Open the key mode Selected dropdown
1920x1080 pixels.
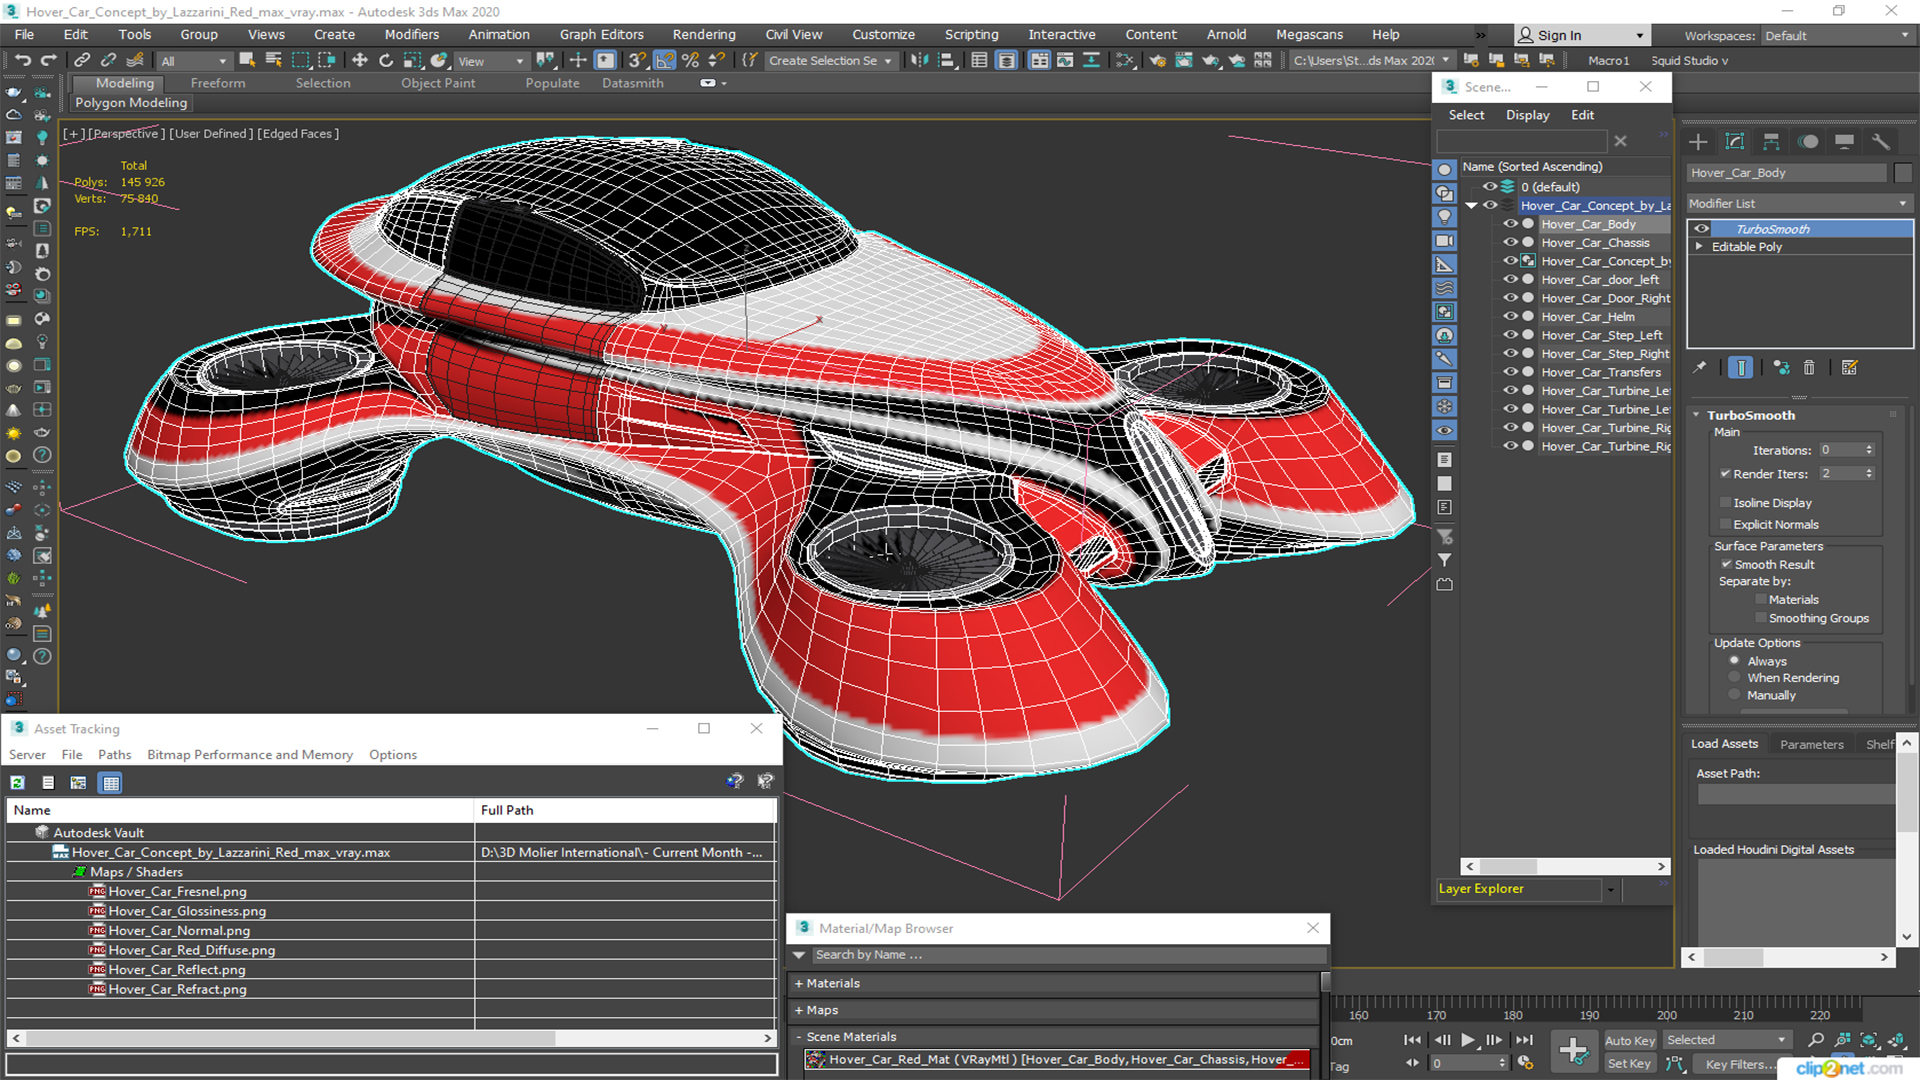pyautogui.click(x=1726, y=1040)
